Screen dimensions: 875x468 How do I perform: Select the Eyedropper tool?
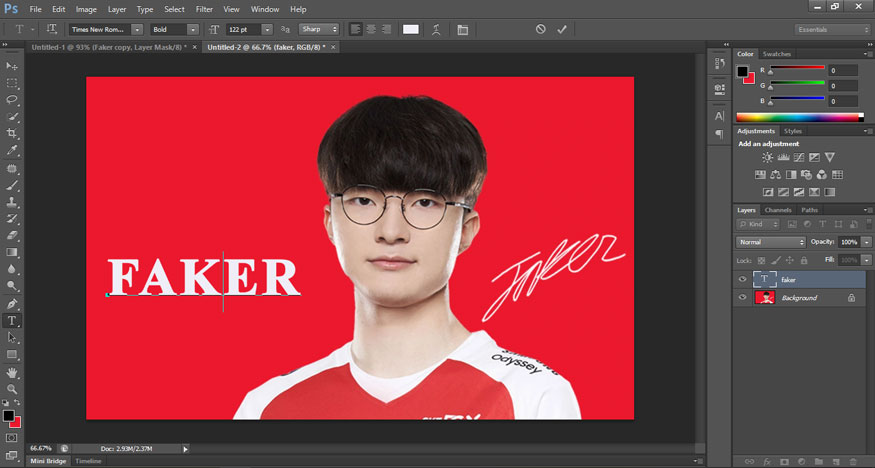(x=12, y=150)
